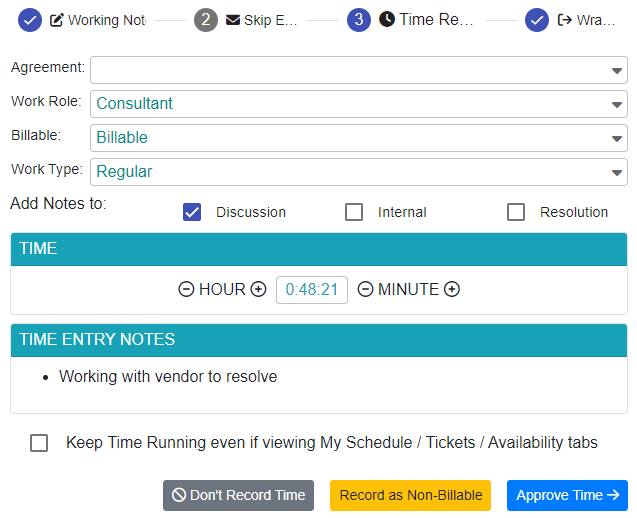Click the step 2 number circle
Screen dimensions: 637x518
coord(206,20)
